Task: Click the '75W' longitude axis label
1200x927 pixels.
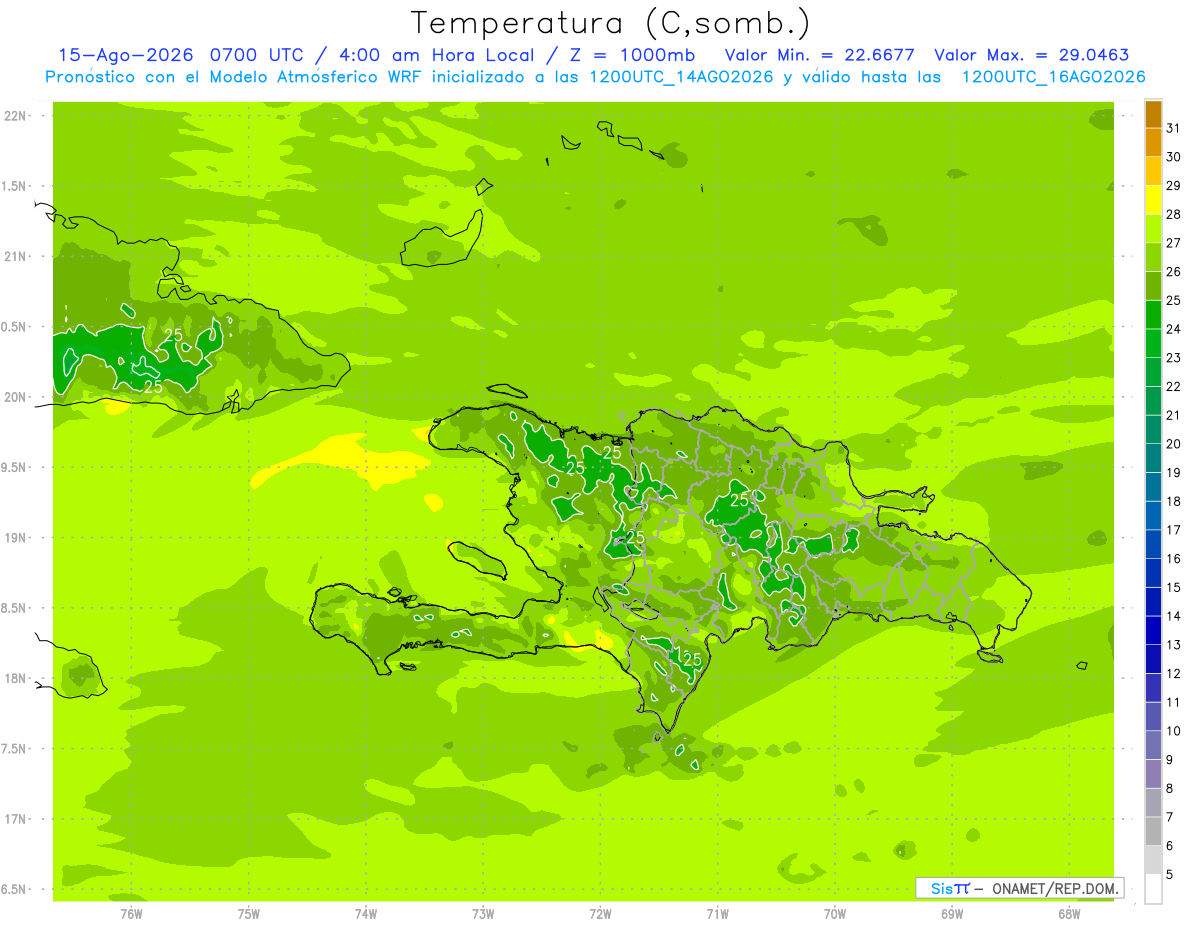Action: click(x=249, y=914)
